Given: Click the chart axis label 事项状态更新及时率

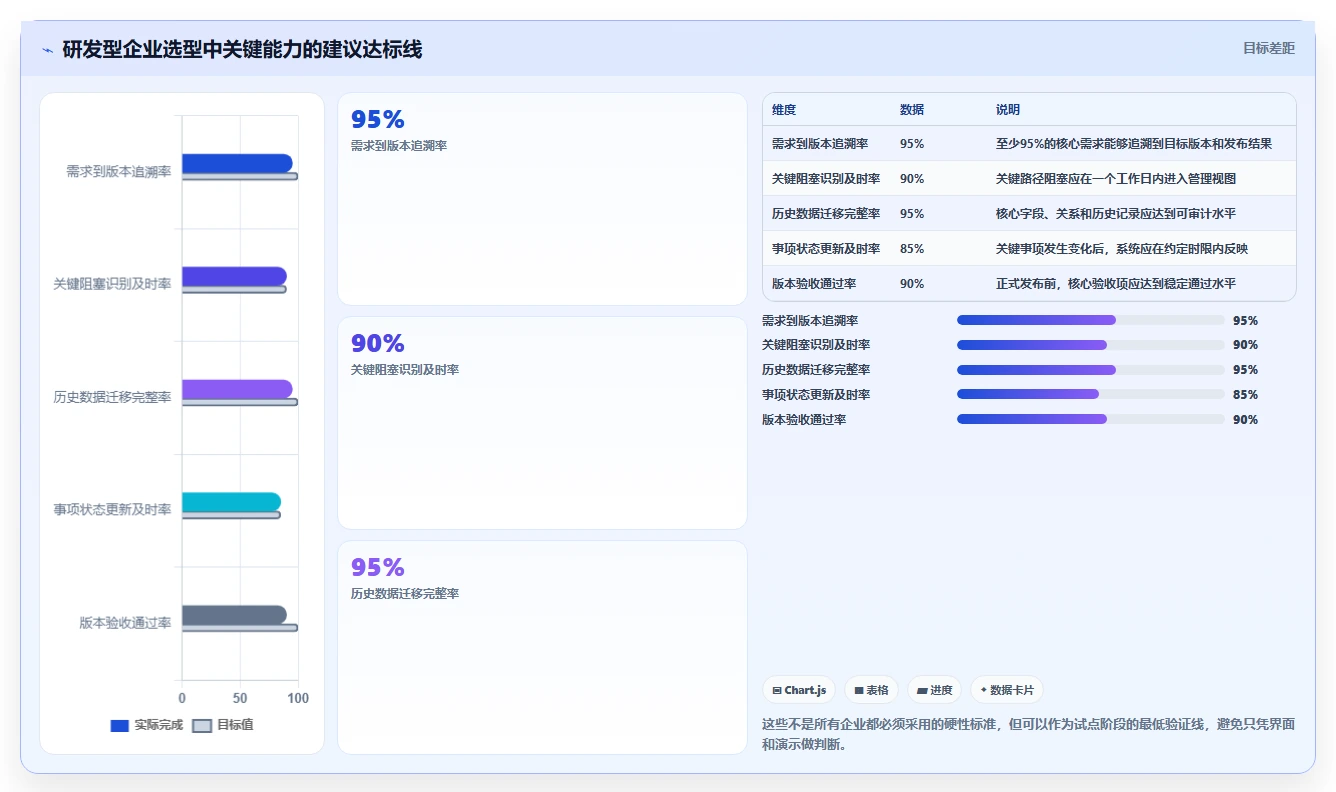Looking at the screenshot, I should point(112,510).
